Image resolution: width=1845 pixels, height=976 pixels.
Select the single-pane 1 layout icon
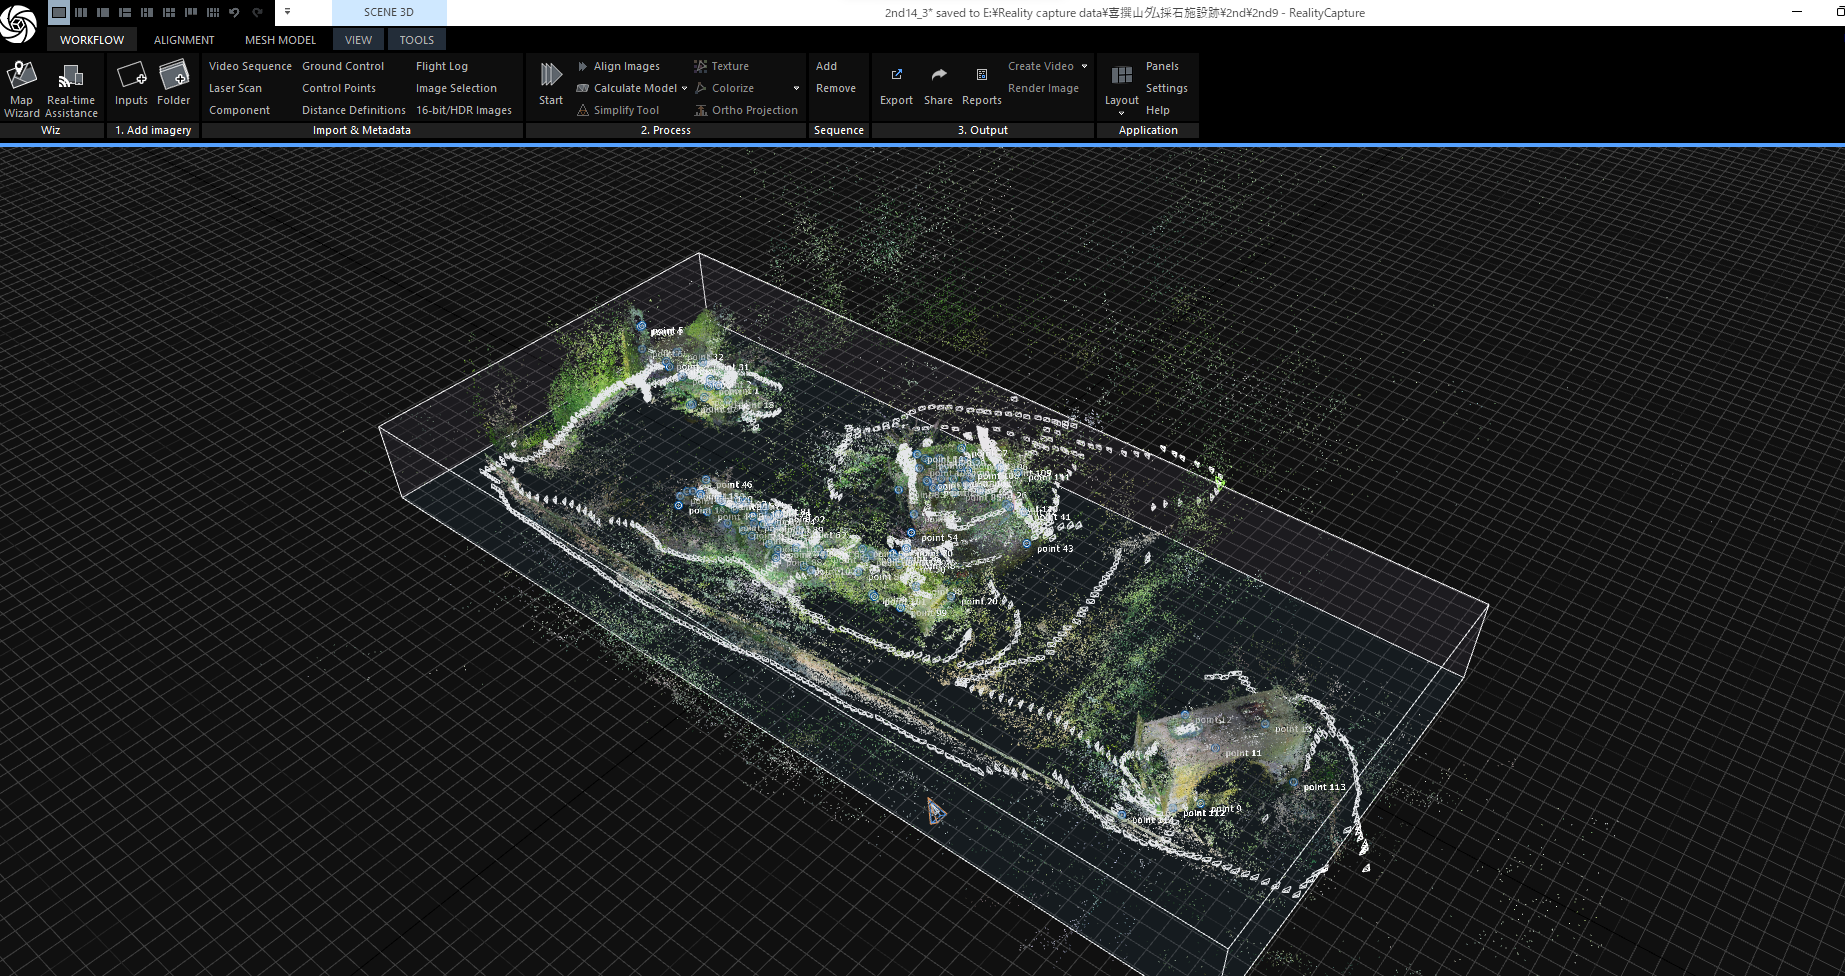[59, 12]
